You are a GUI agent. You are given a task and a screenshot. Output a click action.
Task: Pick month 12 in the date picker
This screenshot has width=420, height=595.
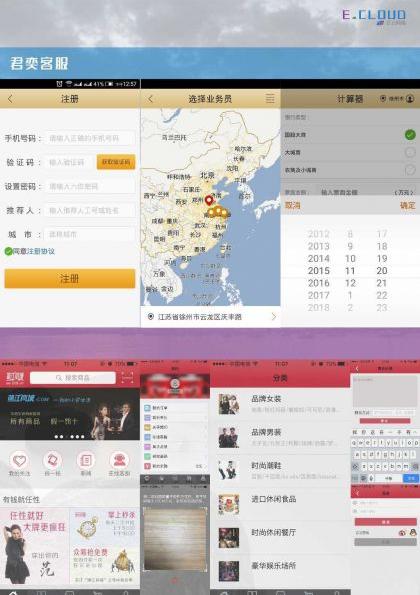[x=350, y=283]
